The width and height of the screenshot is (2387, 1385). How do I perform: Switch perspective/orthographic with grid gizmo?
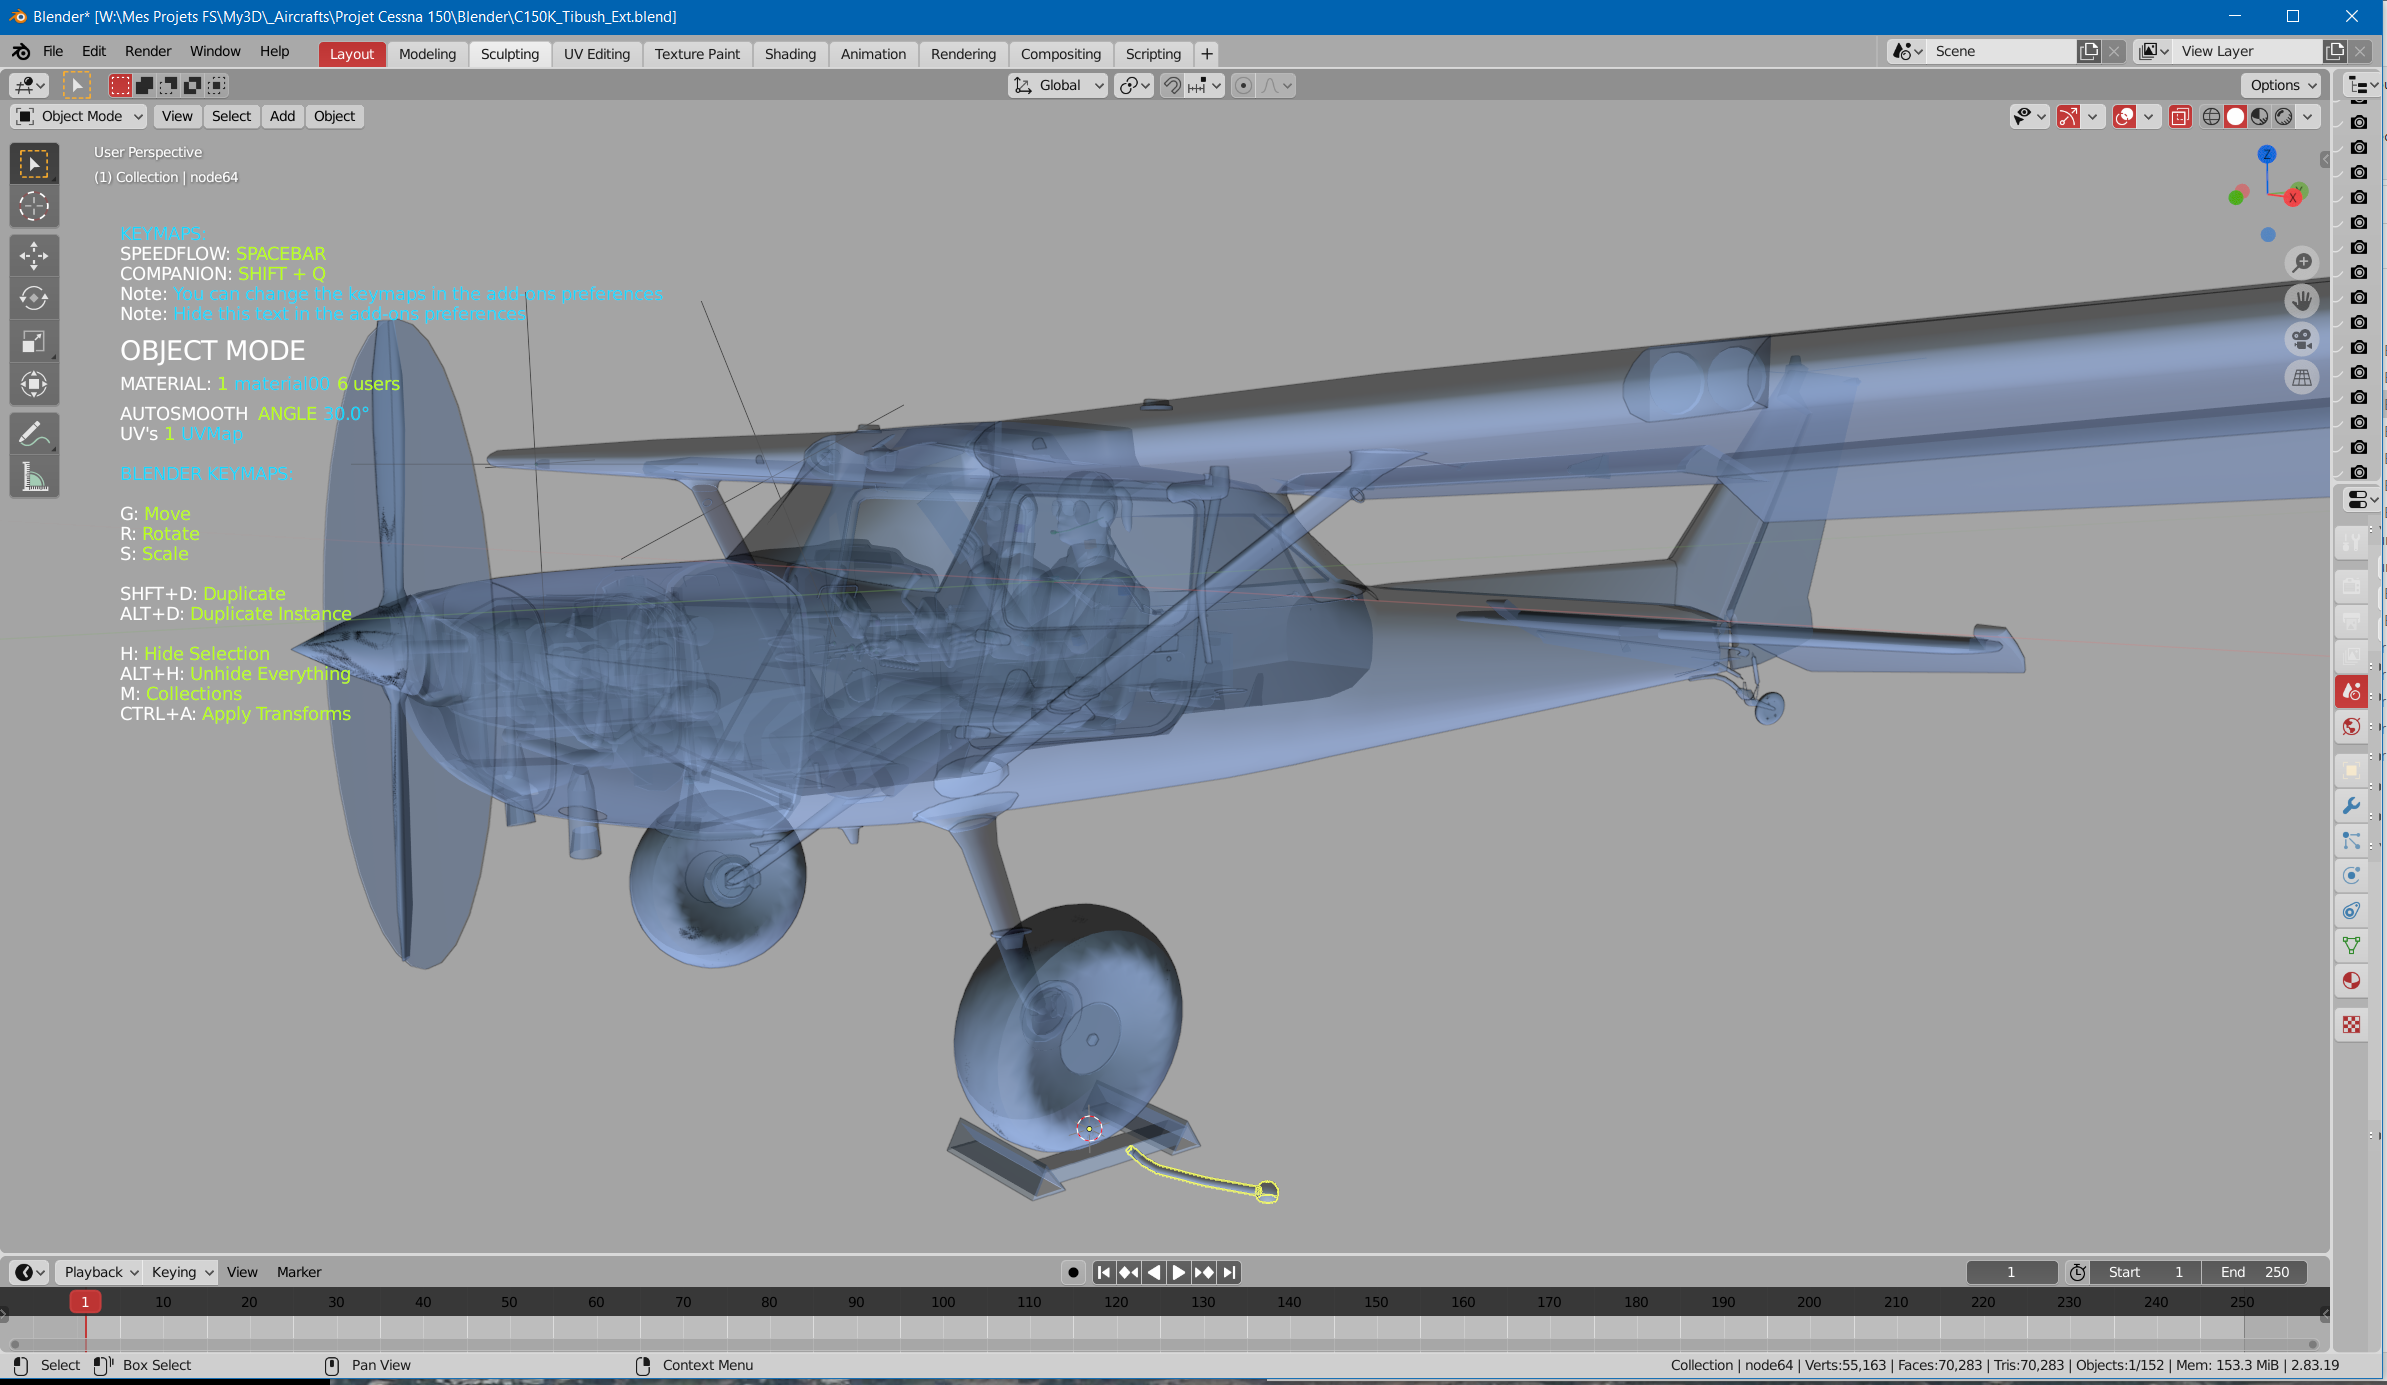click(x=2302, y=378)
